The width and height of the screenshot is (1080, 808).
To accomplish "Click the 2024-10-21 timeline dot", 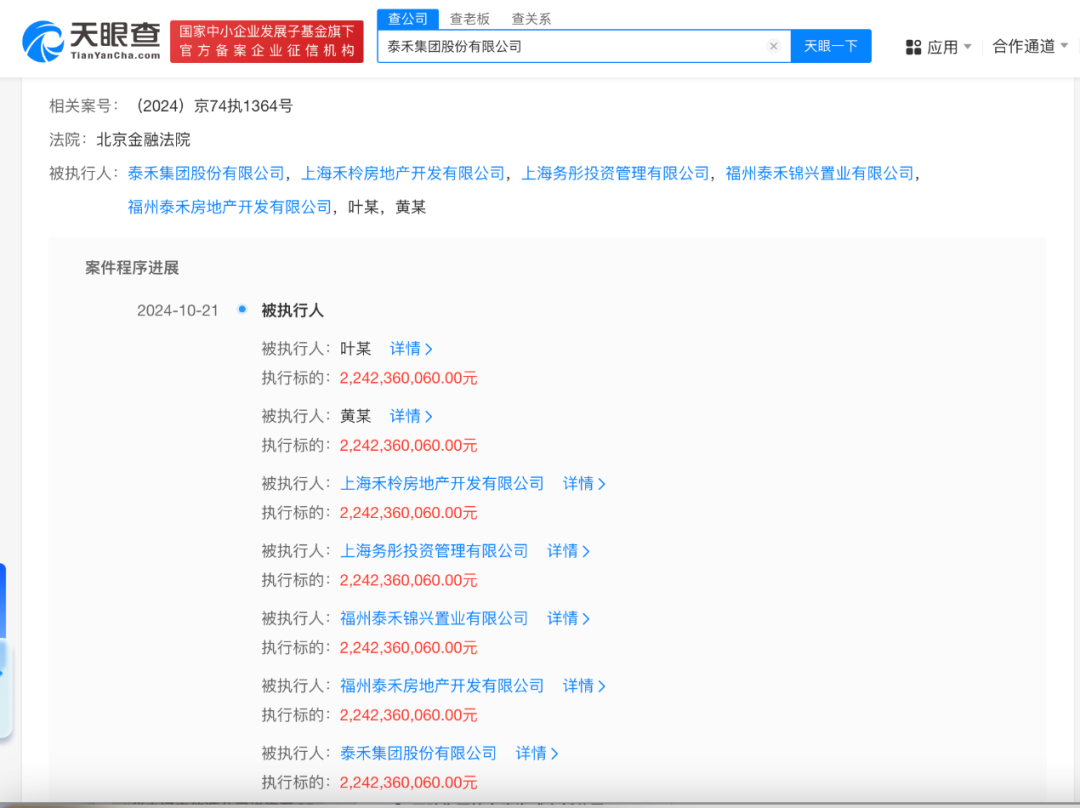I will pos(242,309).
